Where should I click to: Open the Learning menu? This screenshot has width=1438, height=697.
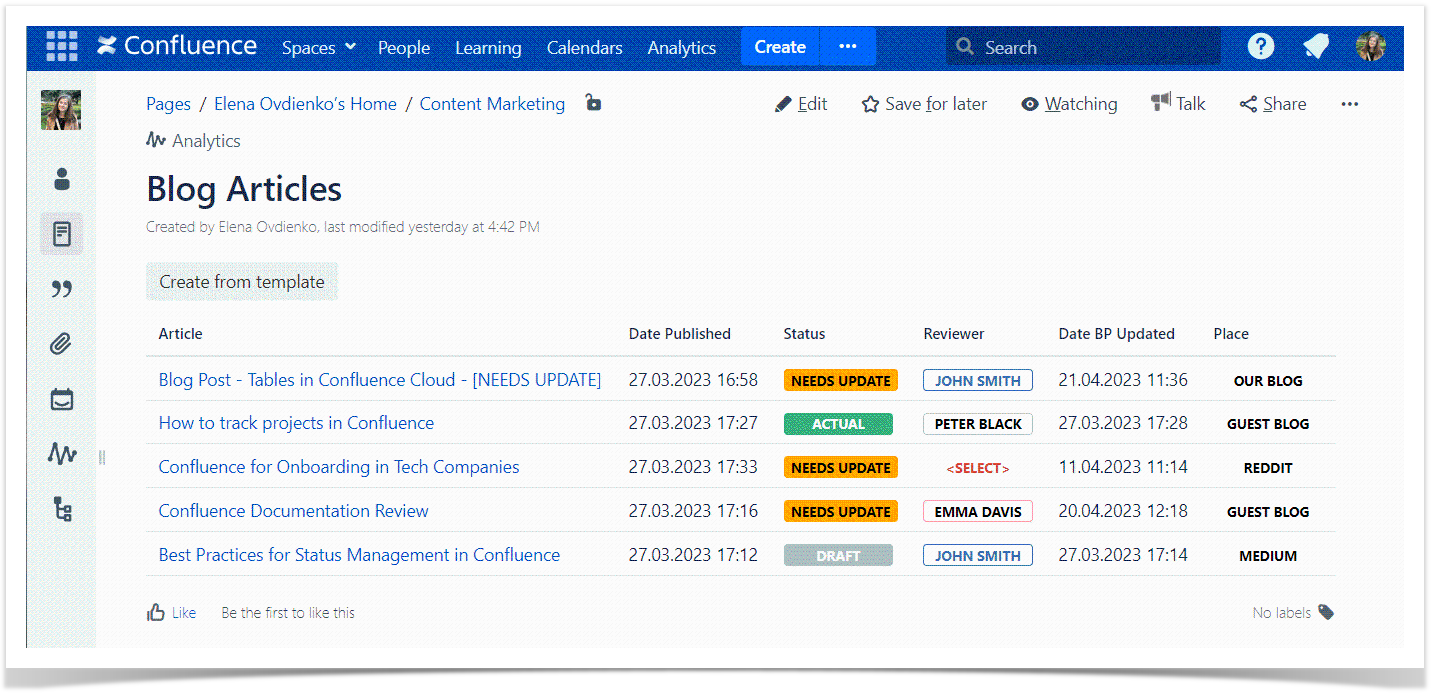point(488,47)
